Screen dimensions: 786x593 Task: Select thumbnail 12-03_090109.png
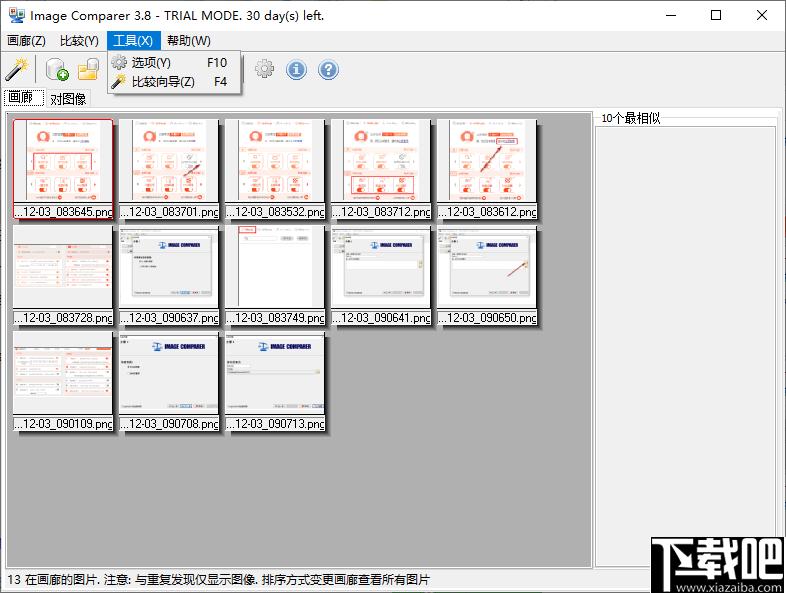pos(63,374)
